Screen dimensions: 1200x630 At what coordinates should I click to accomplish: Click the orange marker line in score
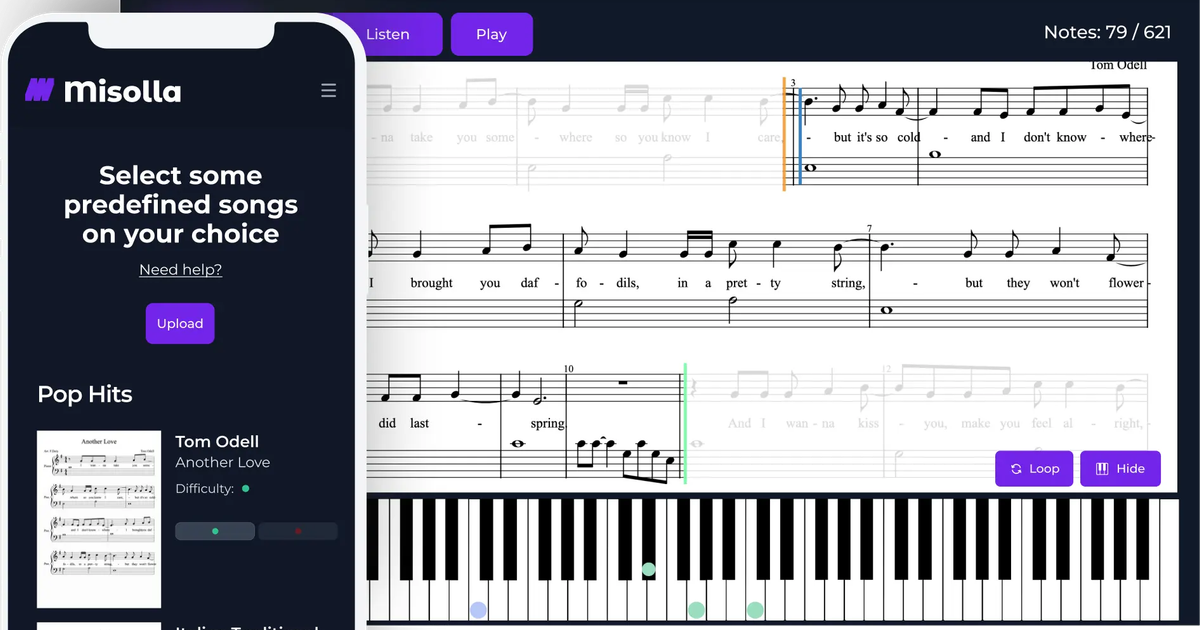coord(785,134)
